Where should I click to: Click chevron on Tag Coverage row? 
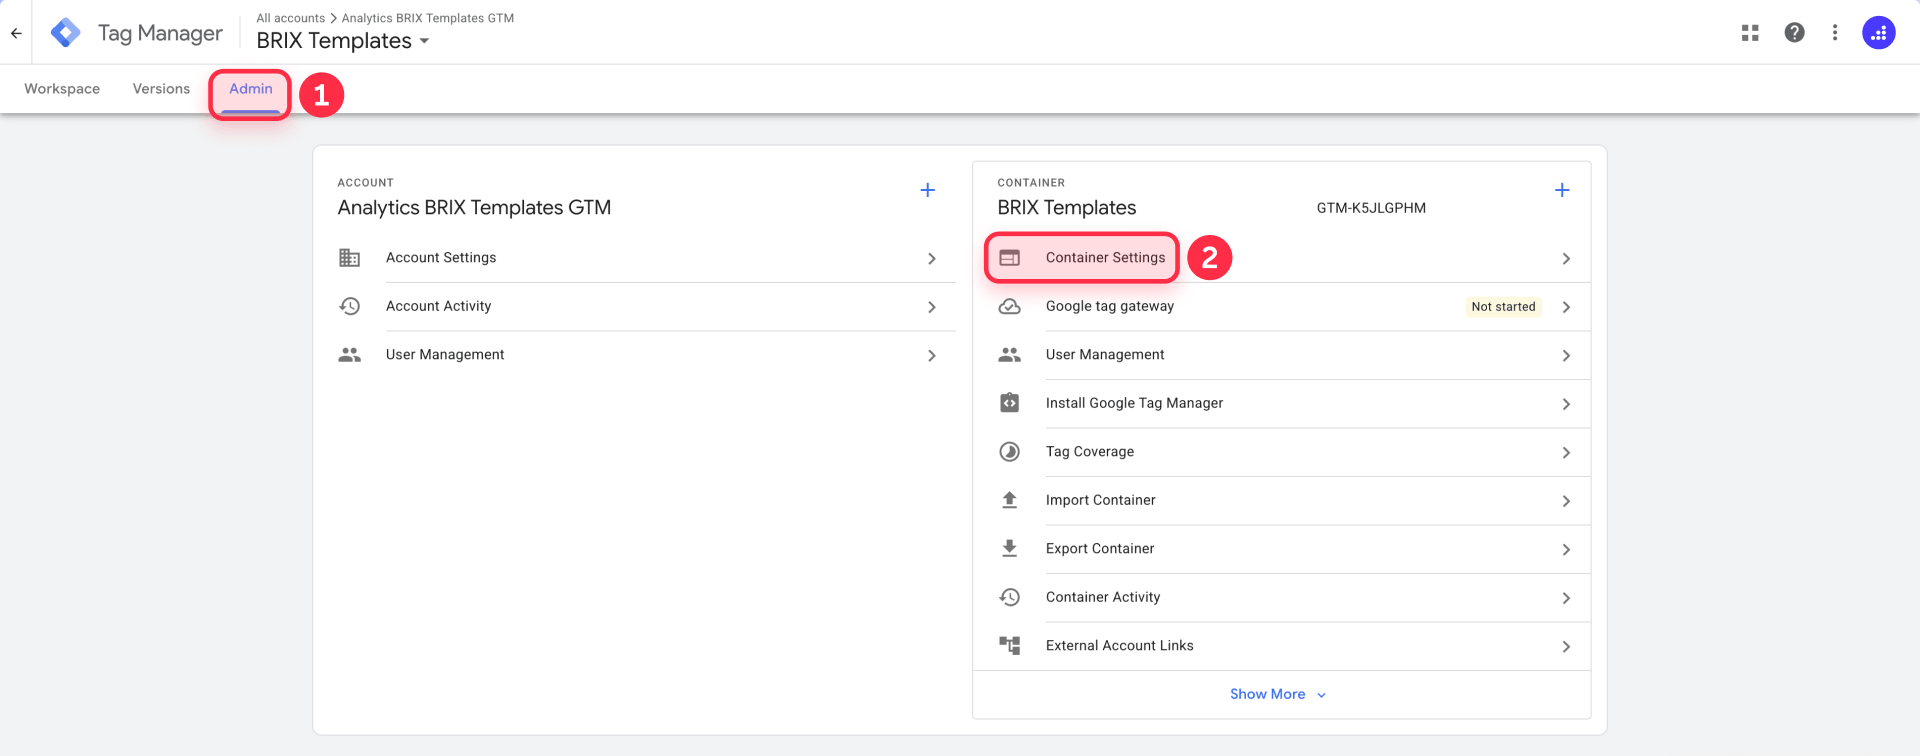(1566, 453)
